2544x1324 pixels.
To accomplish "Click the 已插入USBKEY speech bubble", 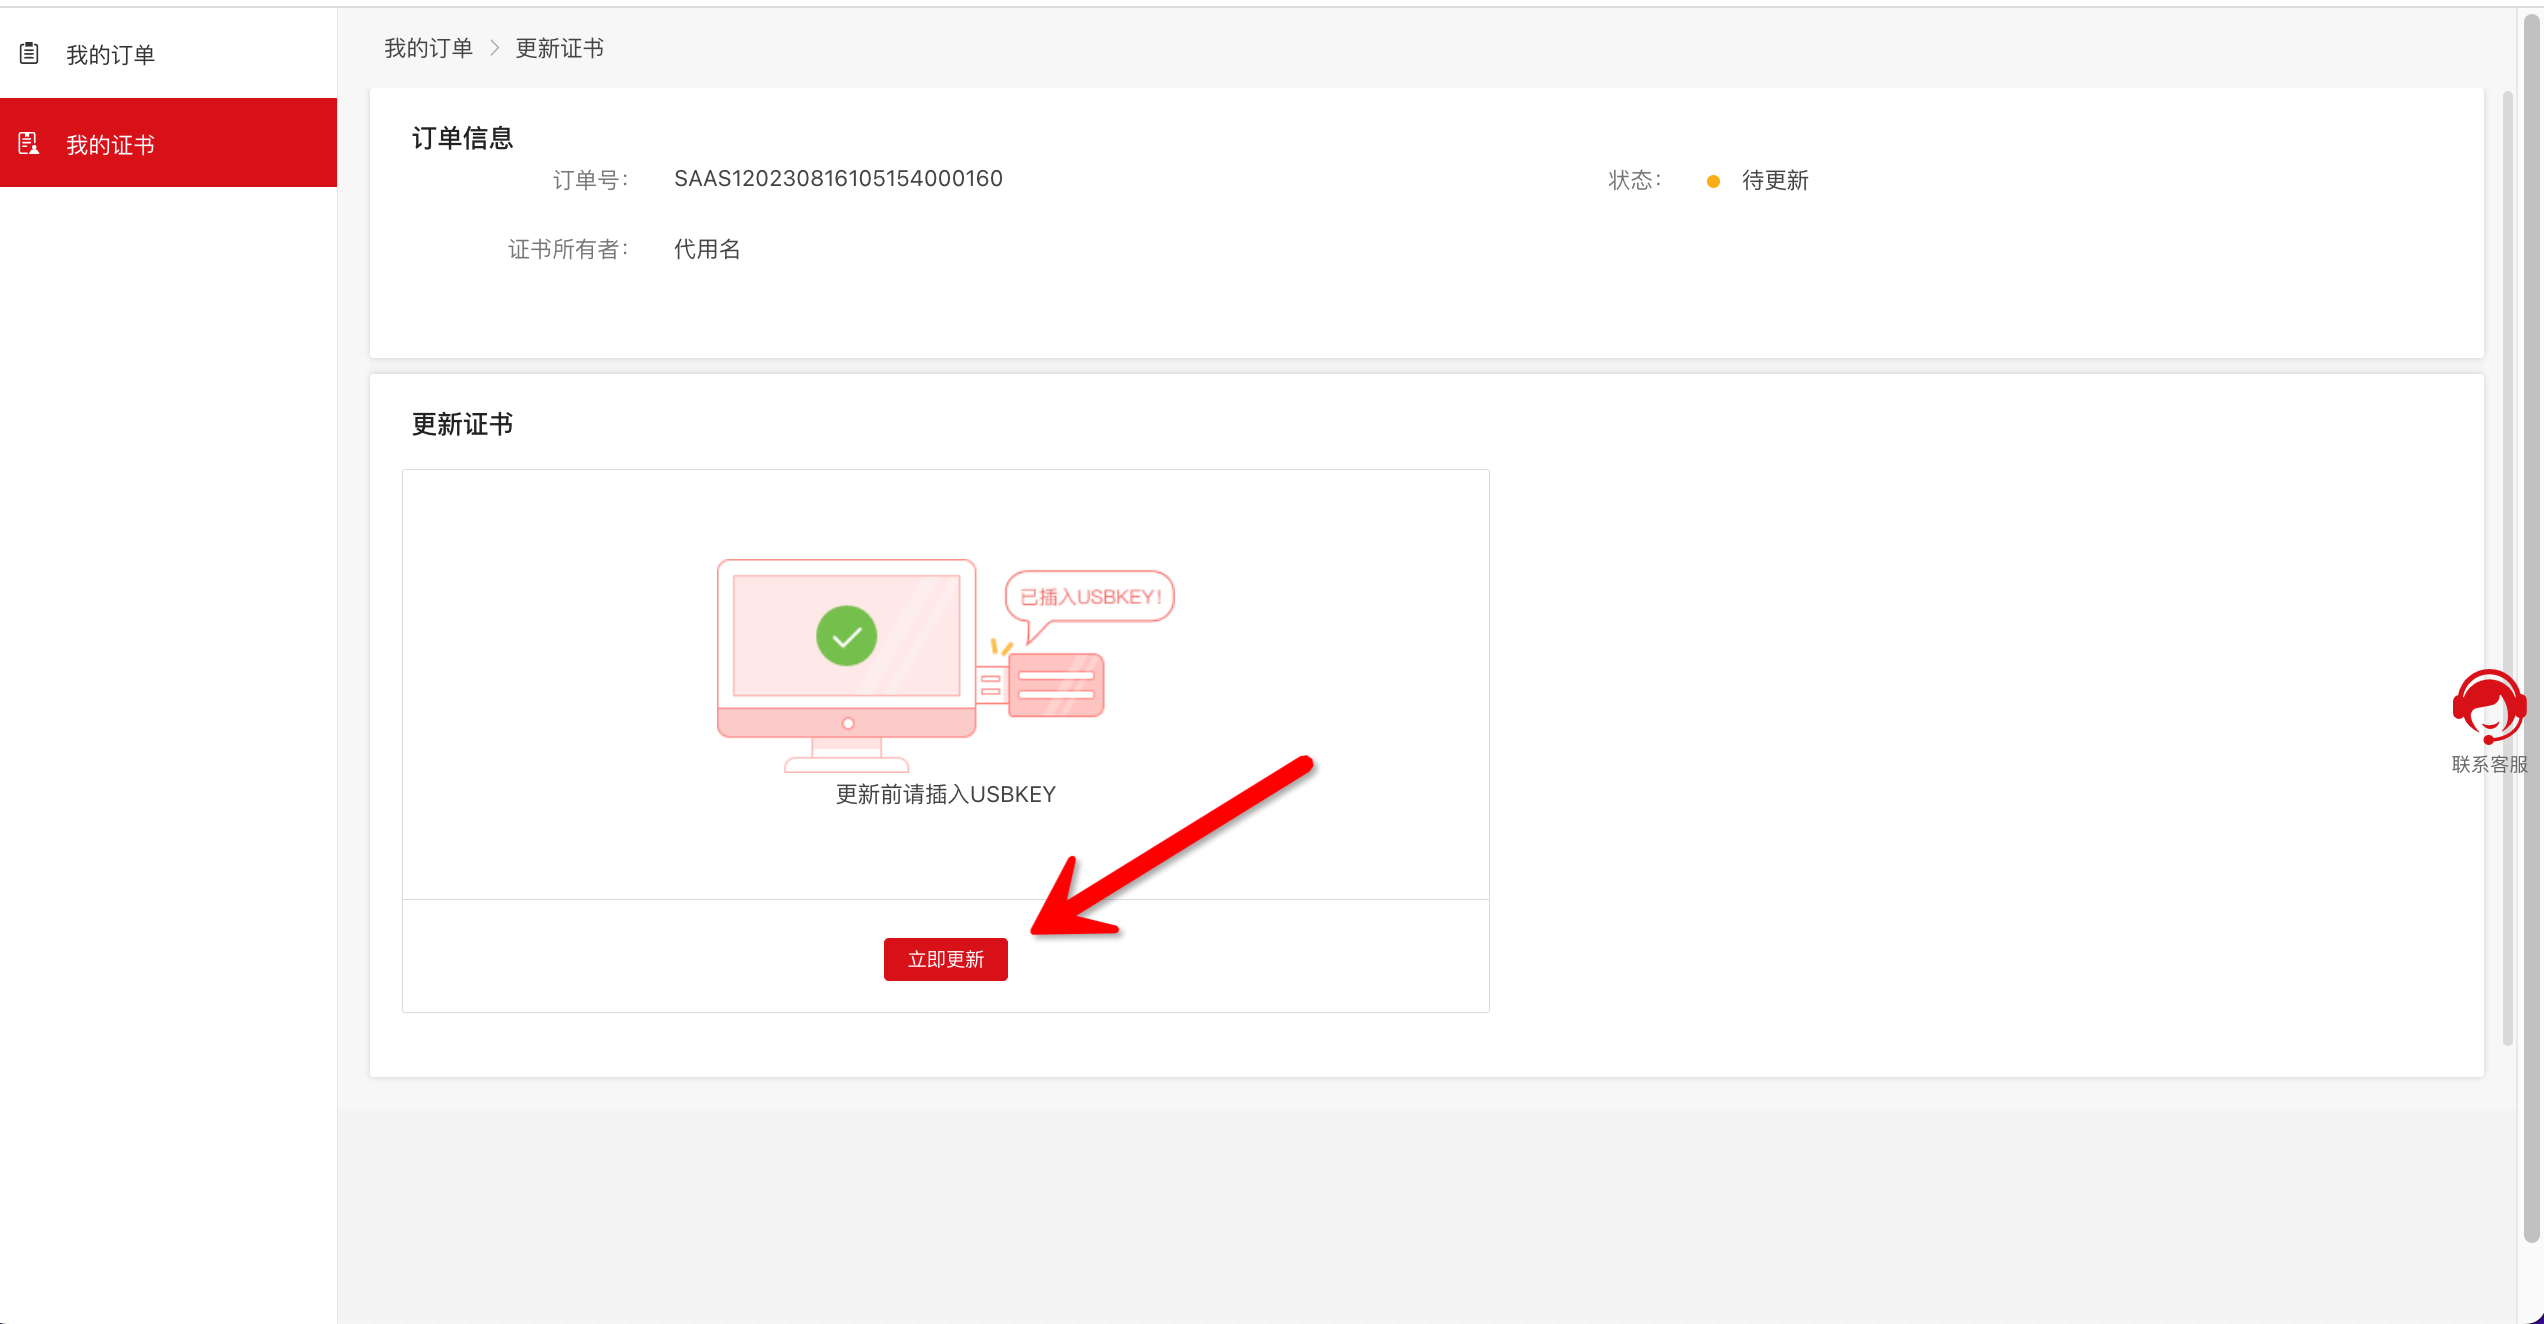I will click(1089, 597).
